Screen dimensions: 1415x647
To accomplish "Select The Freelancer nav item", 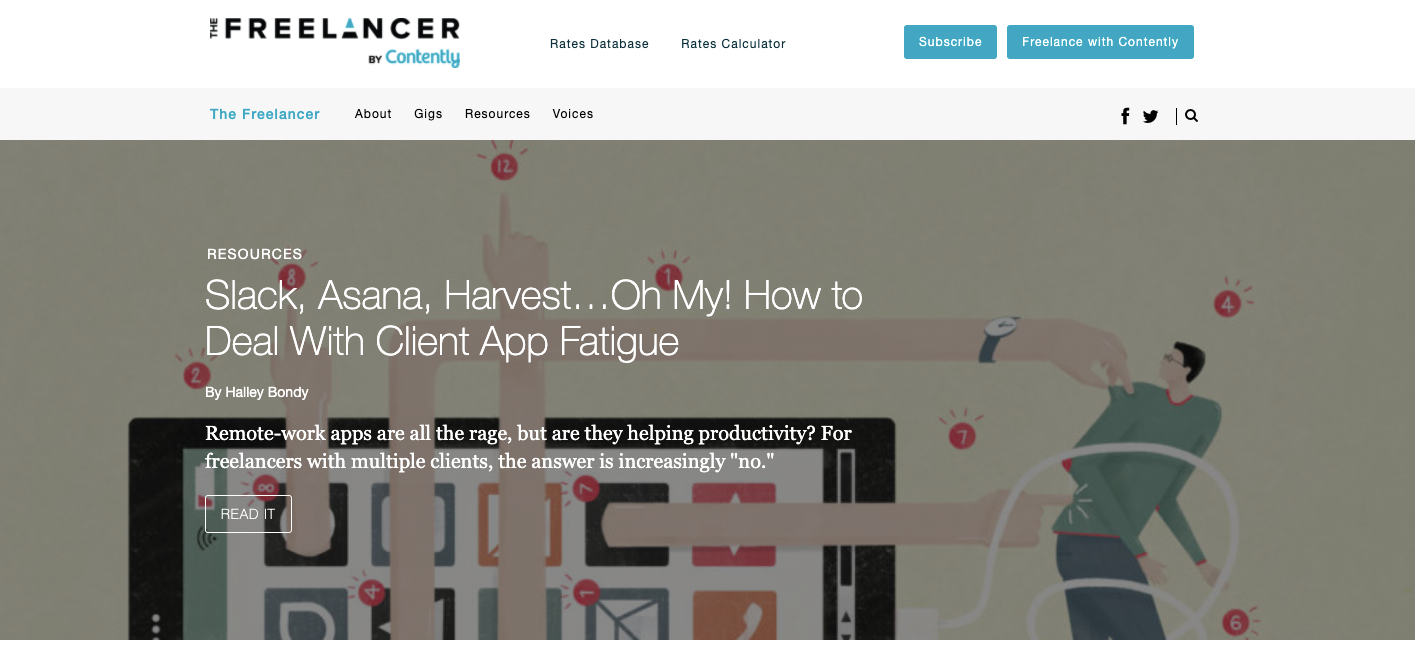I will coord(265,114).
